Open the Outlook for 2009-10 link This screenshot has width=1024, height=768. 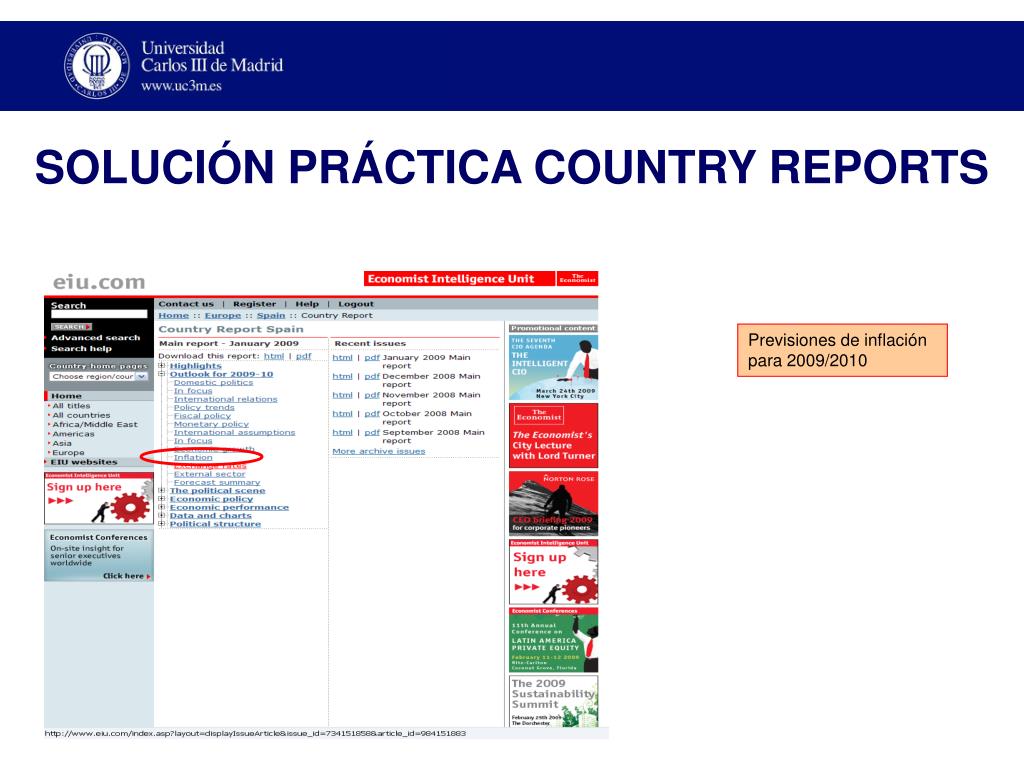coord(221,374)
